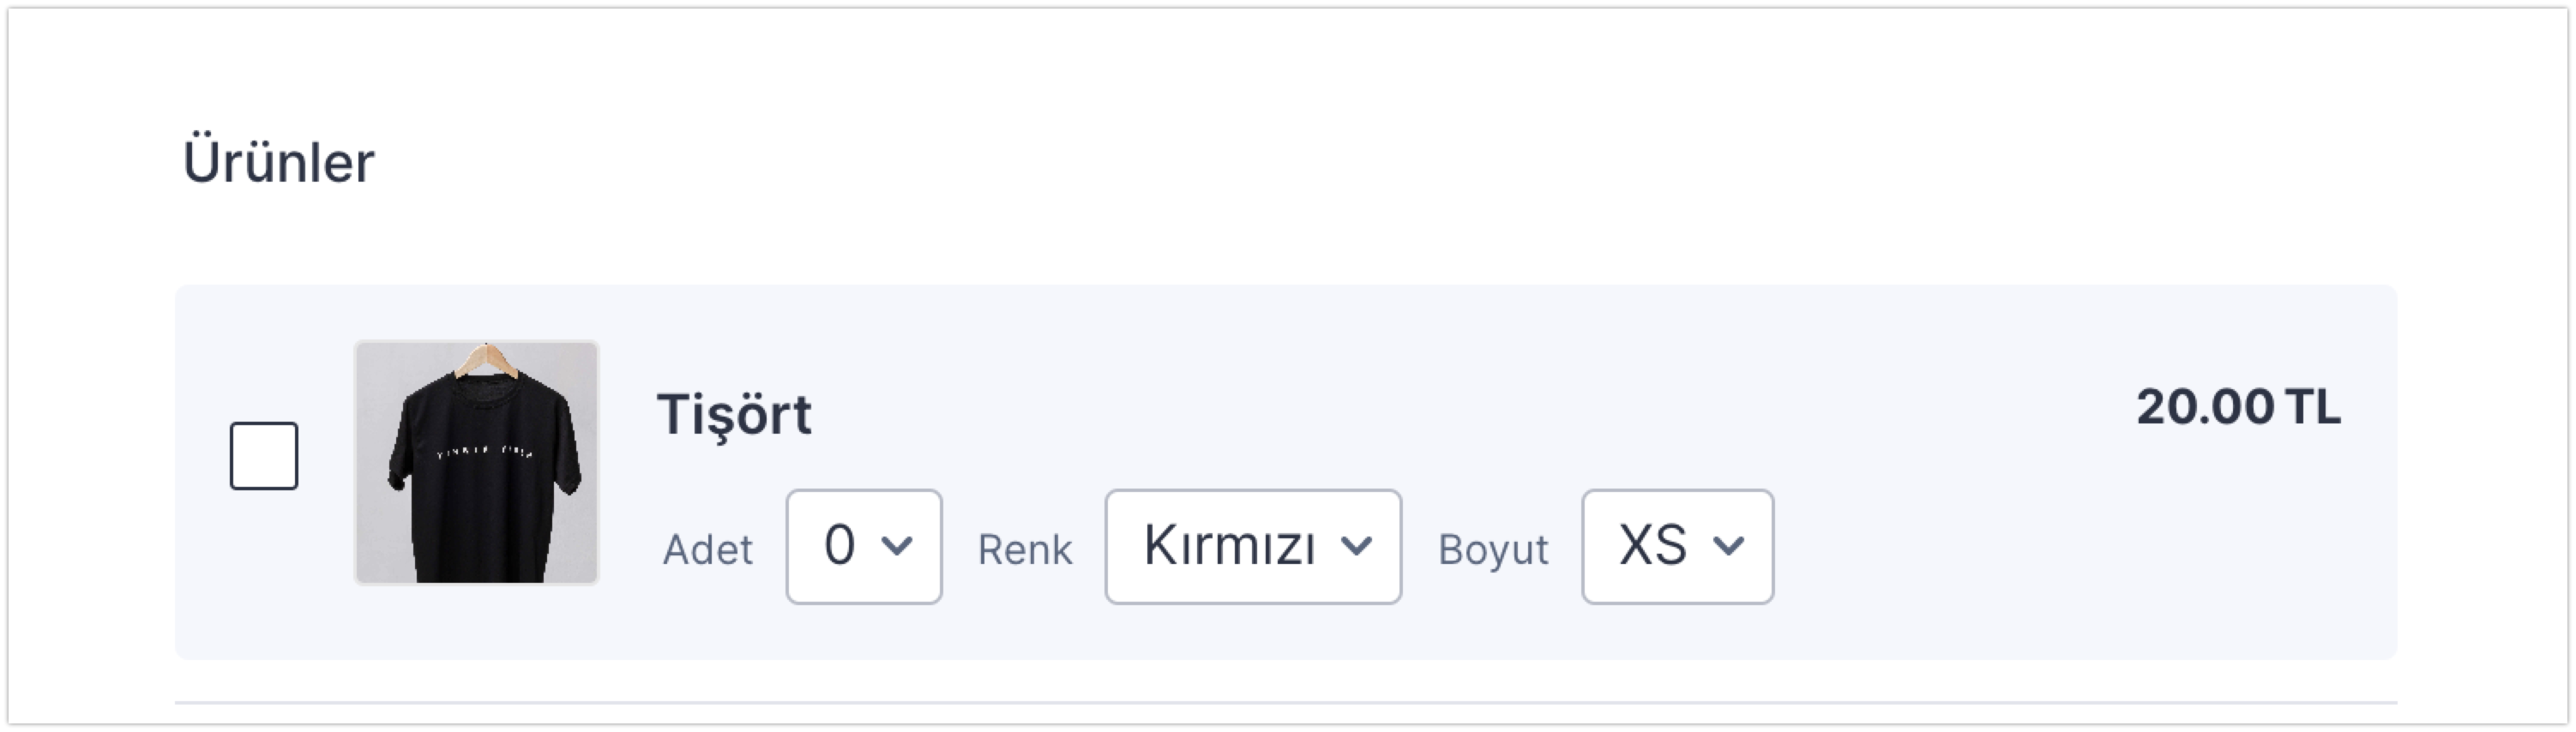
Task: Click the chevron arrow next to Kırmızı
Action: (x=1356, y=546)
